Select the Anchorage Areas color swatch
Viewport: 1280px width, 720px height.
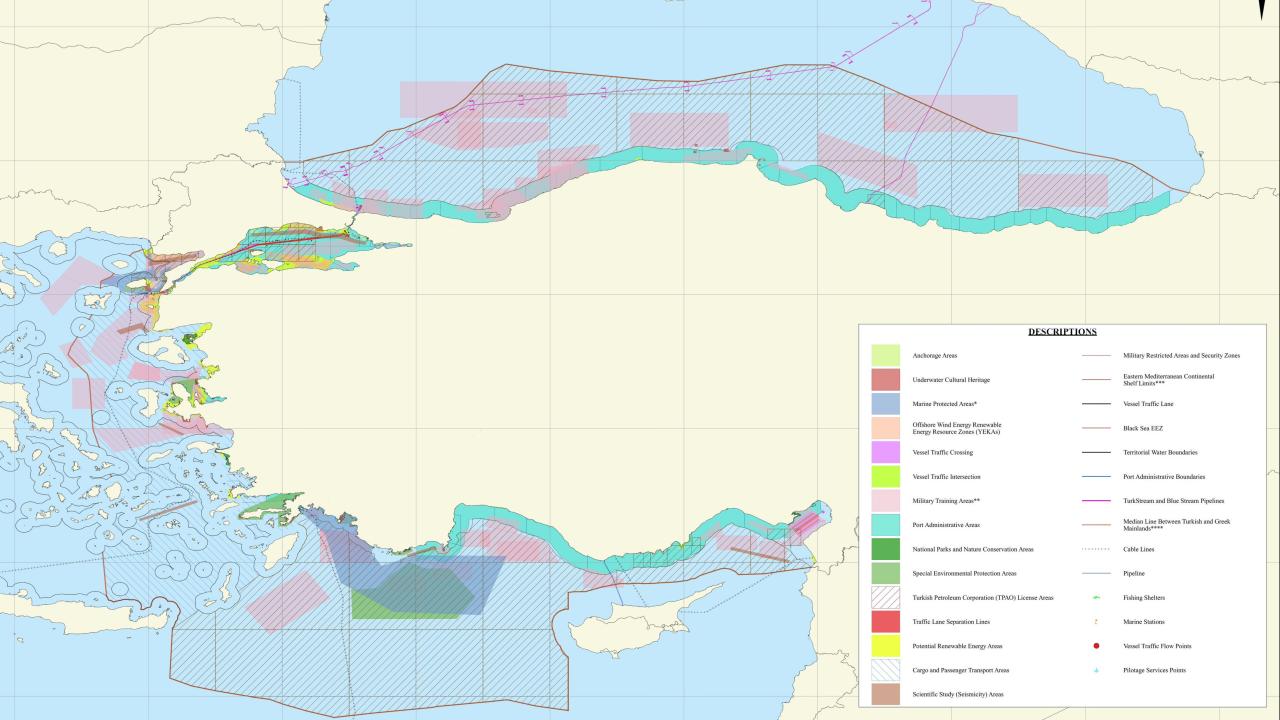coord(887,355)
